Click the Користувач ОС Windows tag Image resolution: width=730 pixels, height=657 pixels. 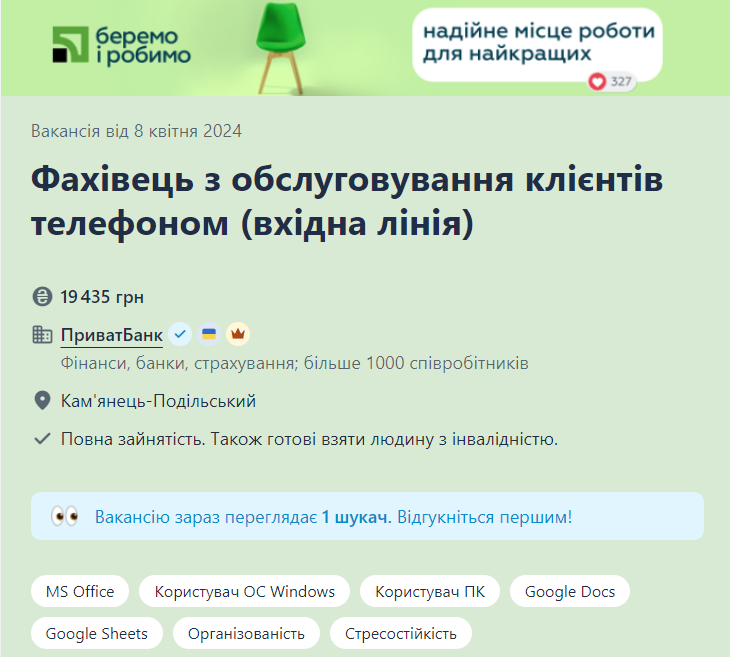244,591
